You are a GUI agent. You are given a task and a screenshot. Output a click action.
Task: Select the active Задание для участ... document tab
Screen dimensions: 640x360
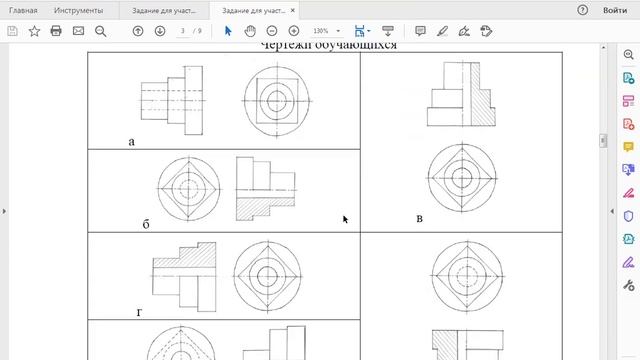tap(253, 11)
